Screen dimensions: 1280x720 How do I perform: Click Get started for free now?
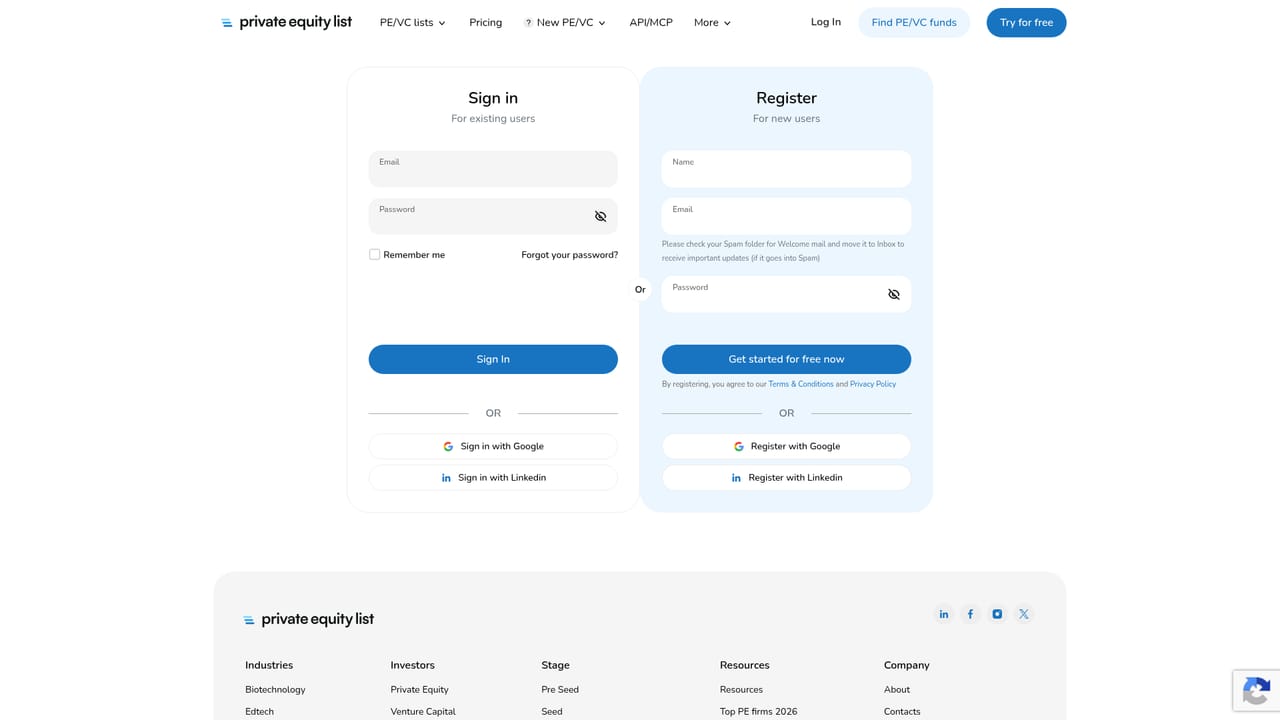786,359
